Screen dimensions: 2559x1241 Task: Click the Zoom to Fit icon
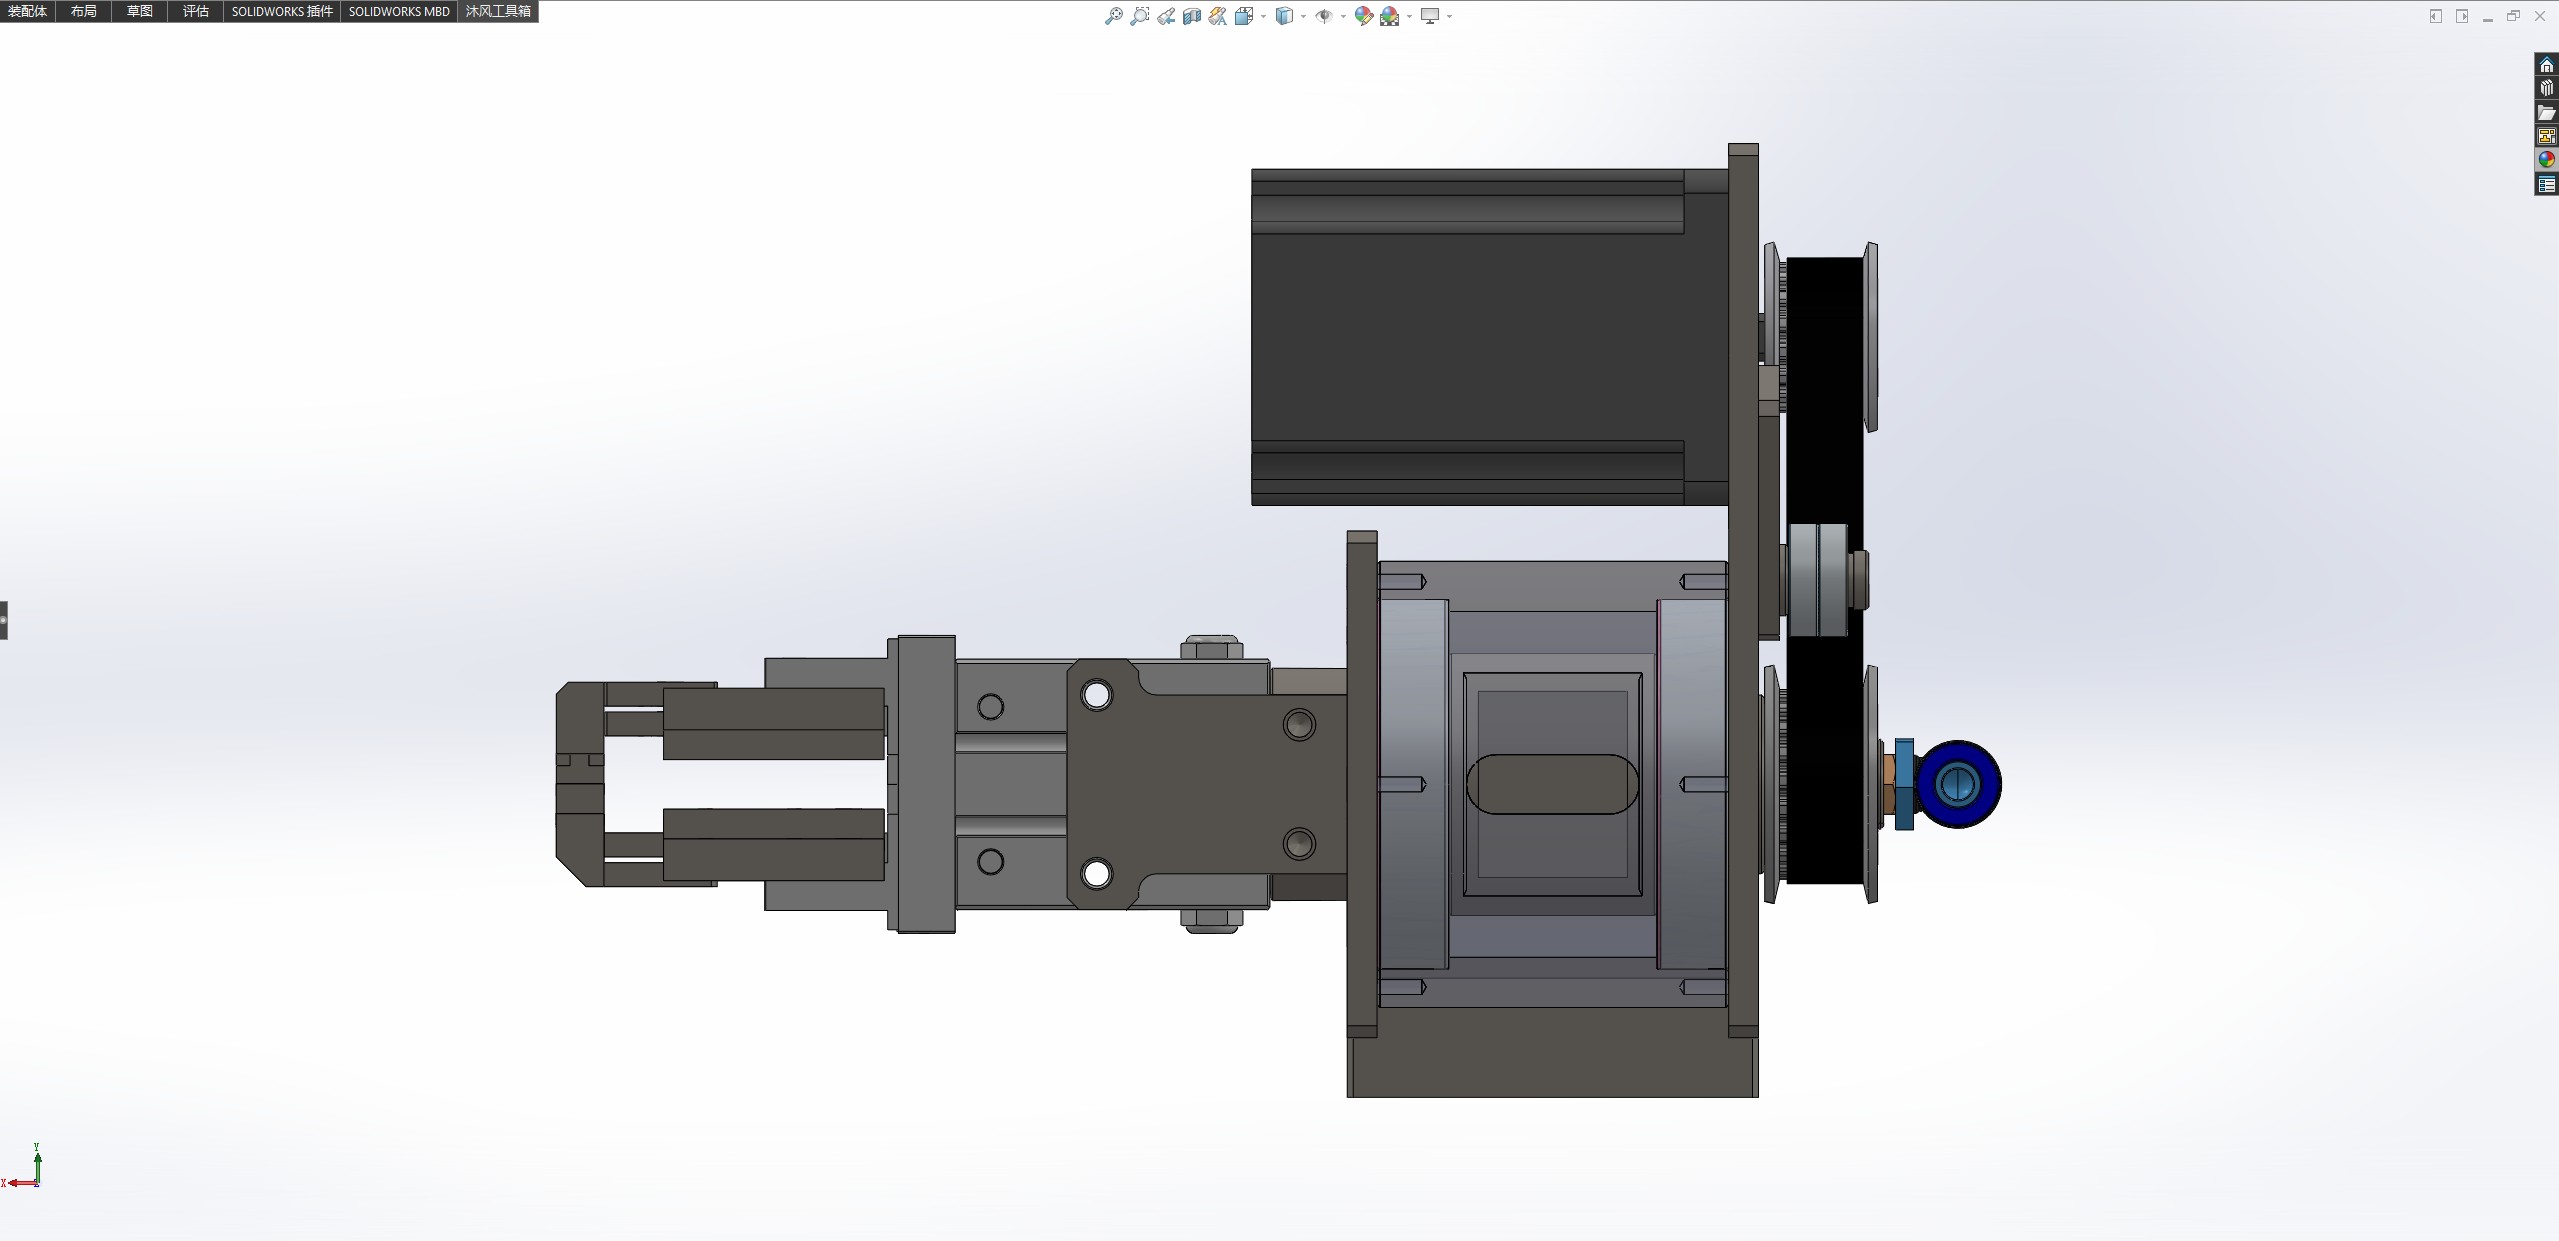pos(1113,16)
